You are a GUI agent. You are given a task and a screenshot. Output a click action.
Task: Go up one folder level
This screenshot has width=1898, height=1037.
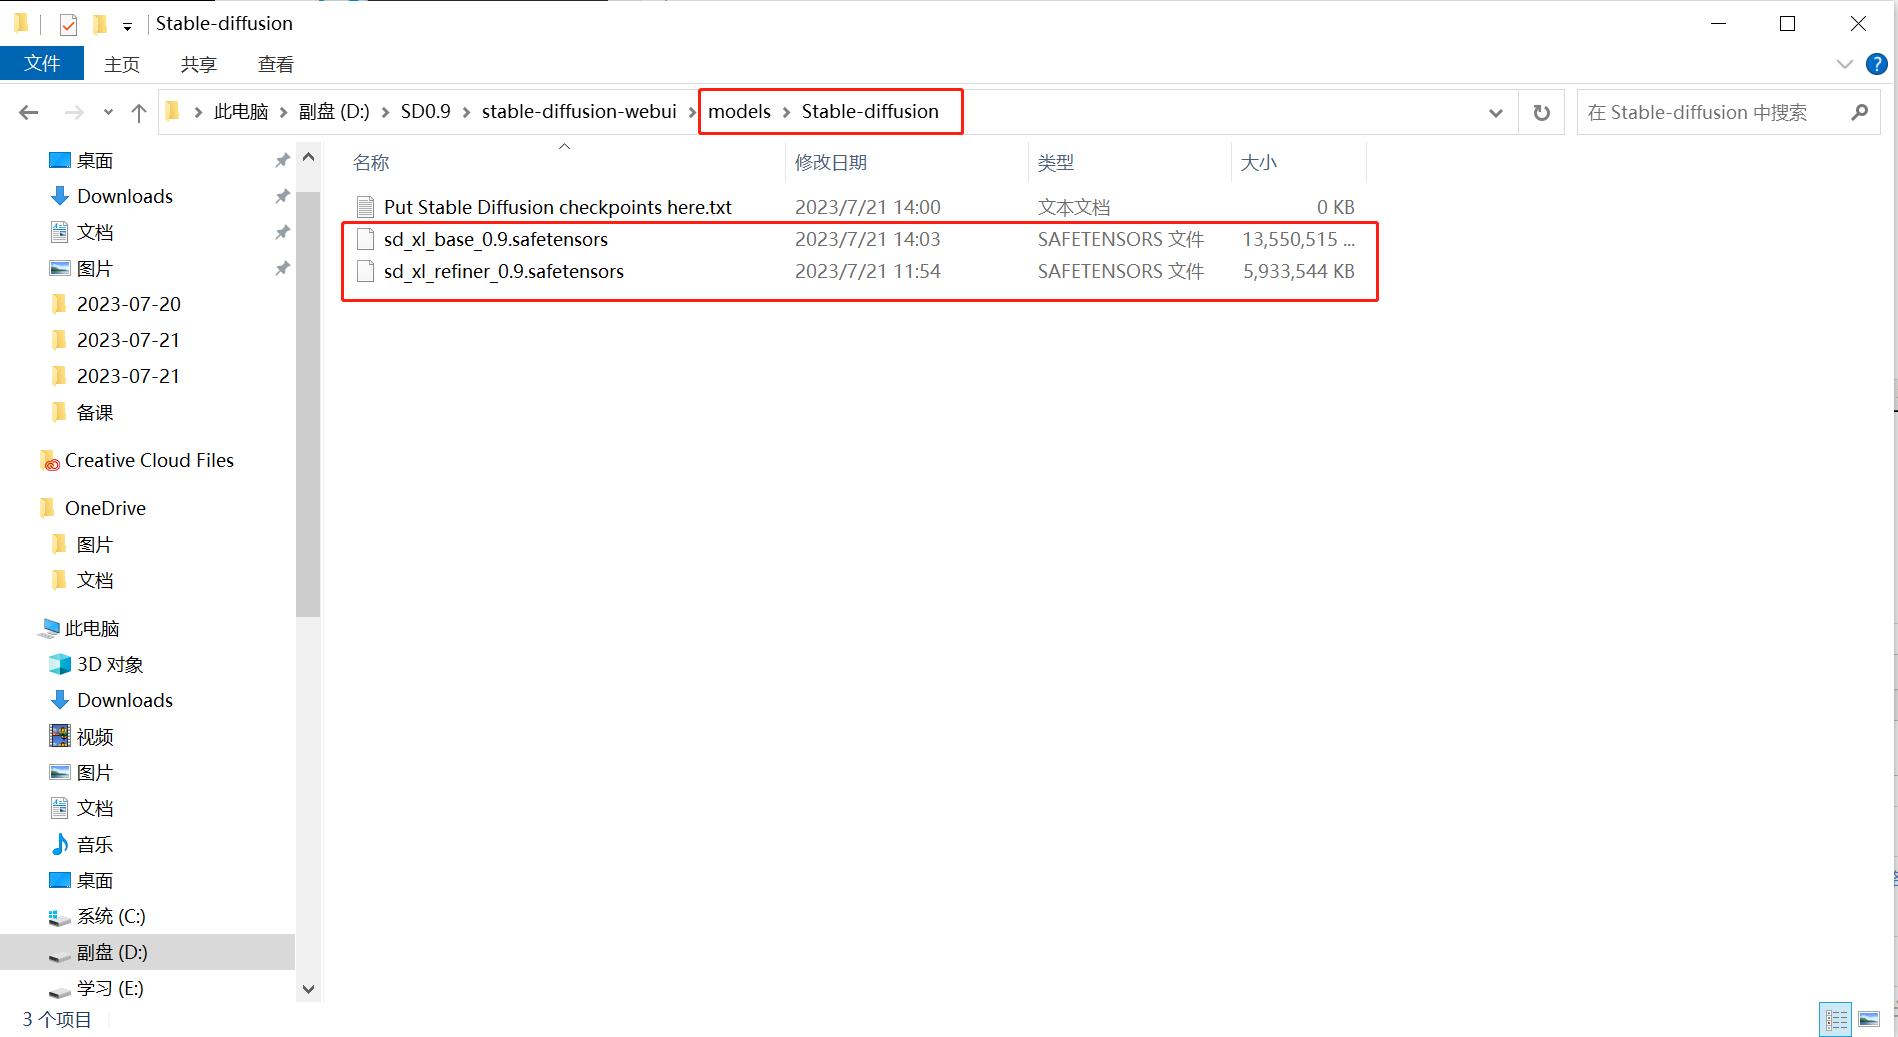coord(139,113)
